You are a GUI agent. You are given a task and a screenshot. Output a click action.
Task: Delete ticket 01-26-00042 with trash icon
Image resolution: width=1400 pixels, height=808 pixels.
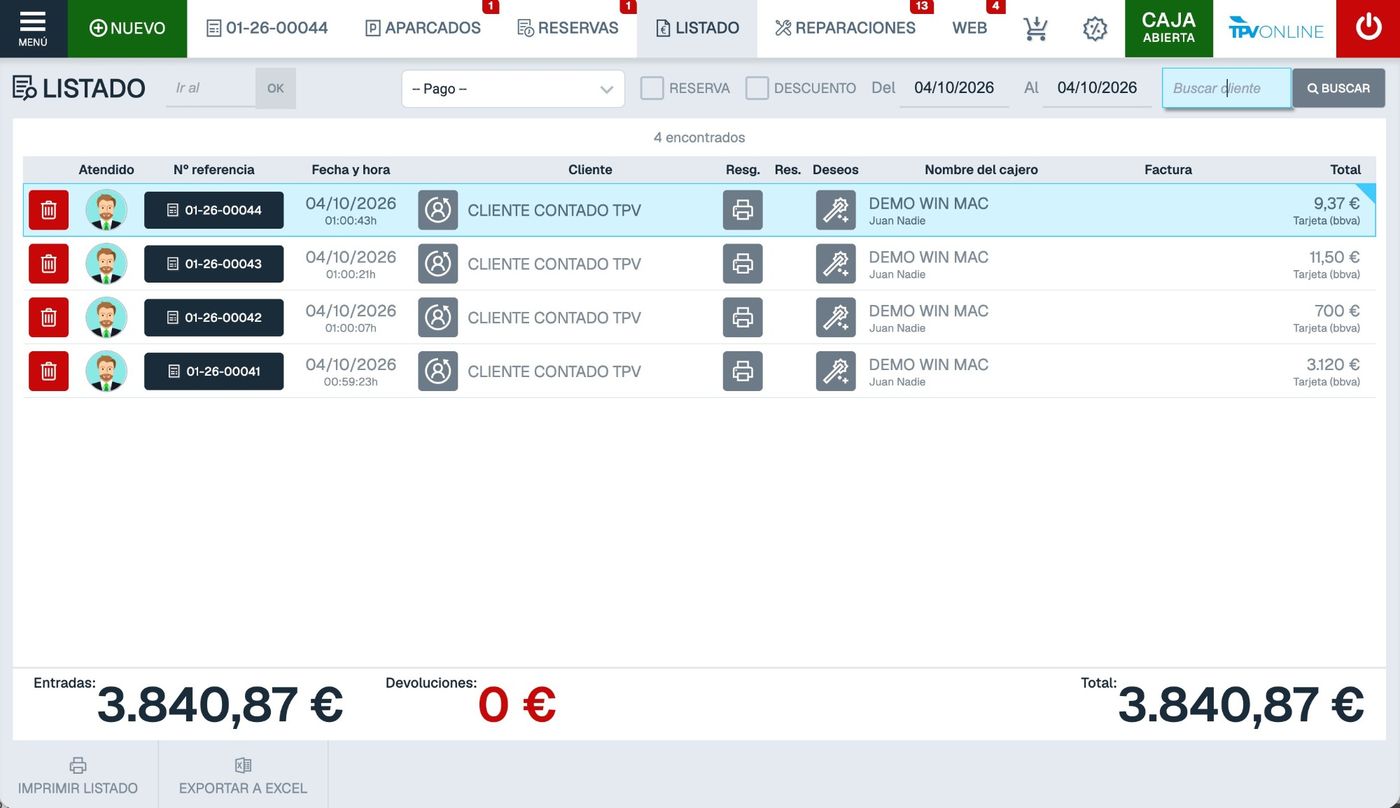click(x=48, y=318)
